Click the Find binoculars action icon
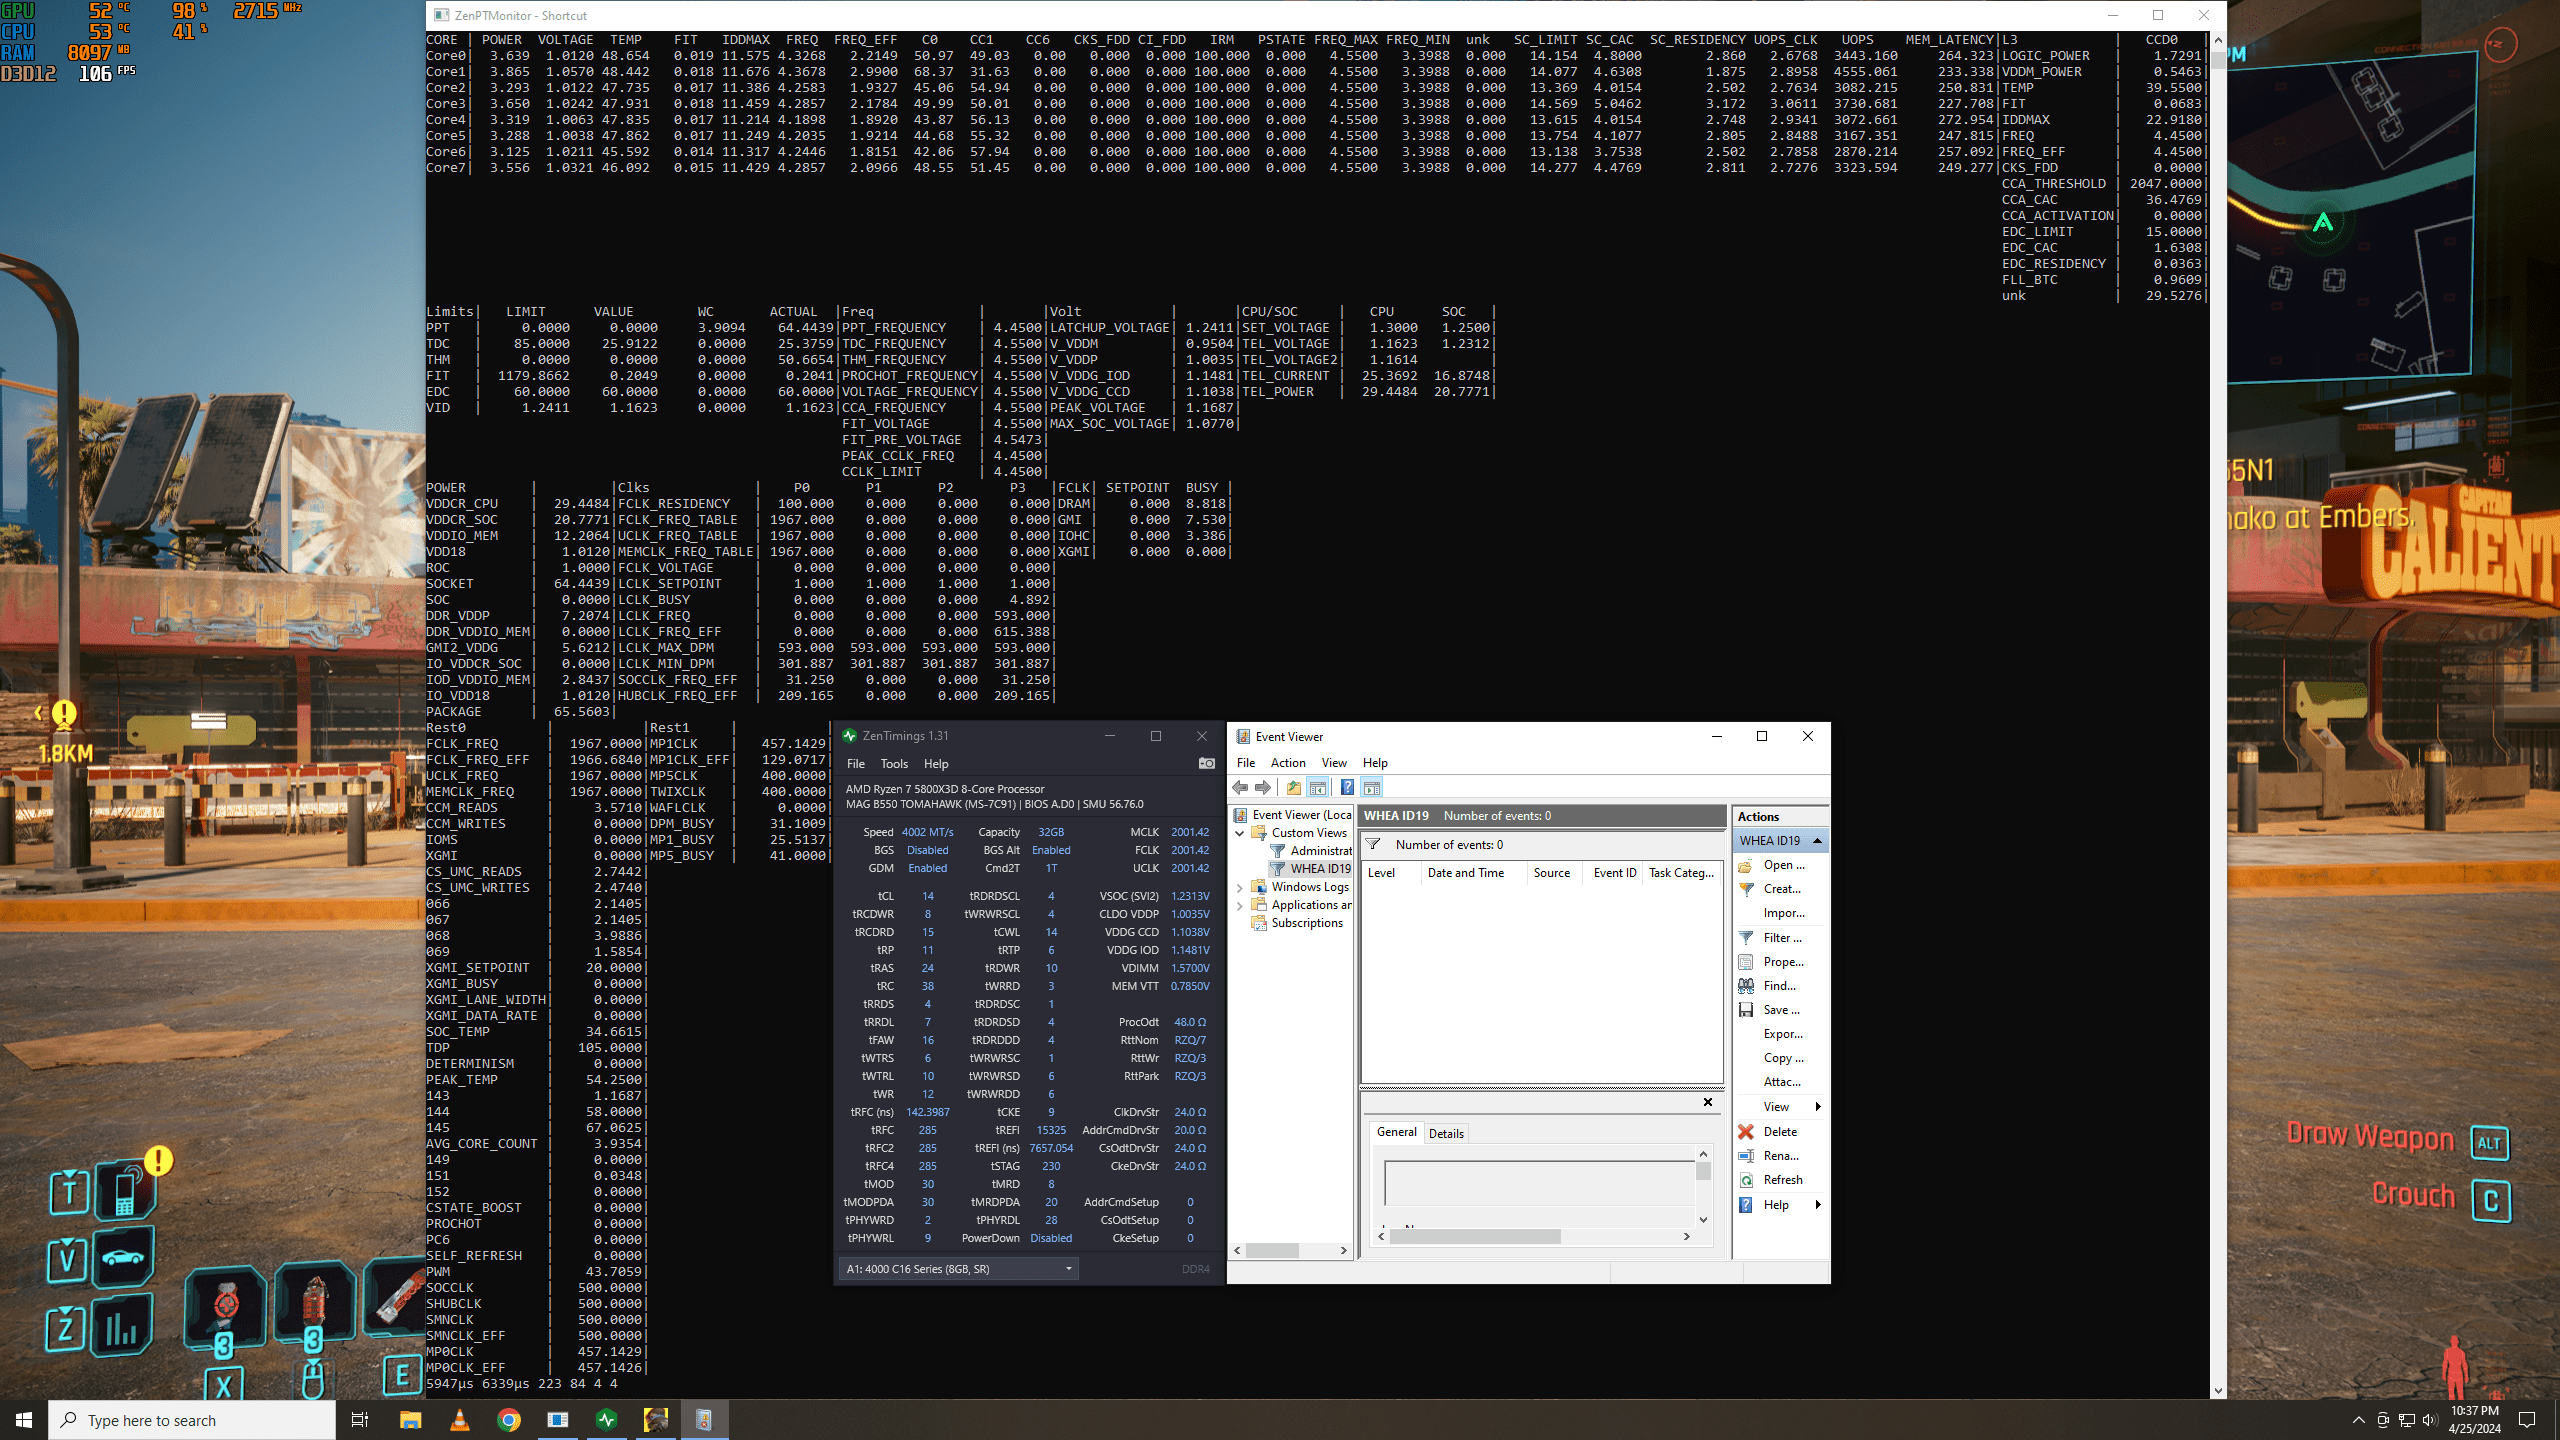2560x1440 pixels. point(1746,986)
